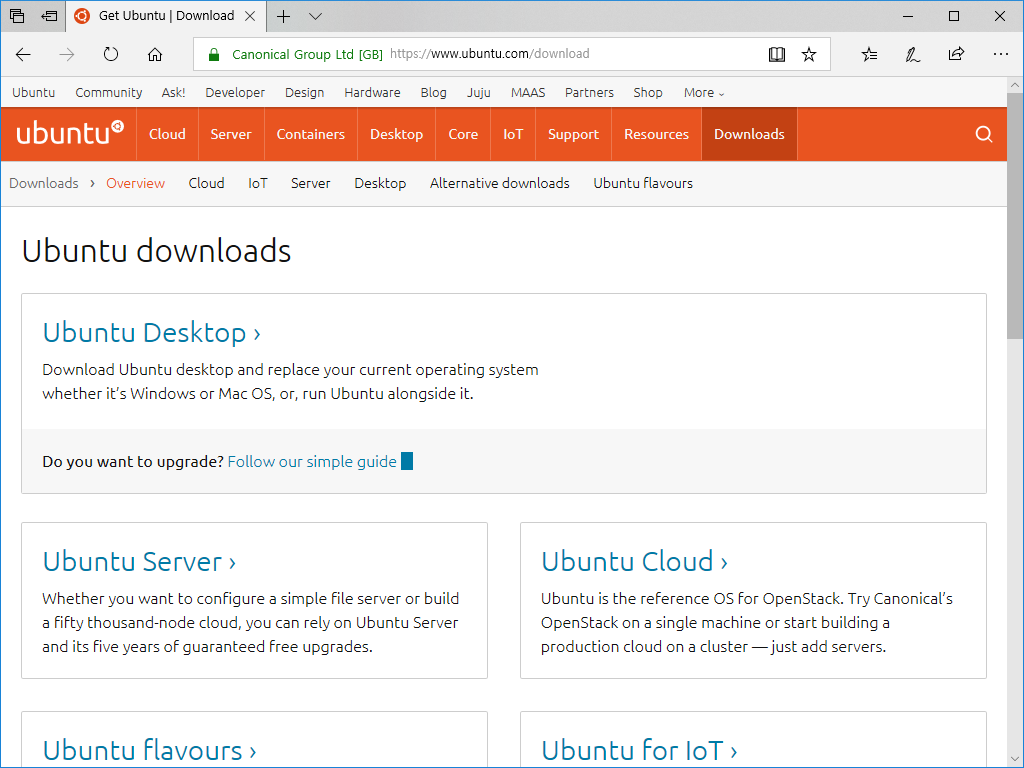
Task: Select Overview in the sub-navigation
Action: [x=135, y=184]
